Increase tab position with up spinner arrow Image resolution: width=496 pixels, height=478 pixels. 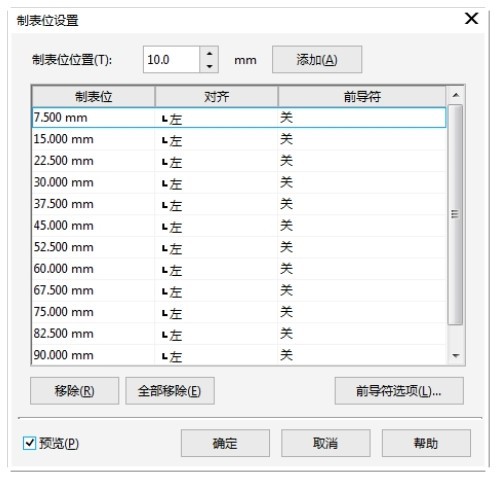(209, 53)
